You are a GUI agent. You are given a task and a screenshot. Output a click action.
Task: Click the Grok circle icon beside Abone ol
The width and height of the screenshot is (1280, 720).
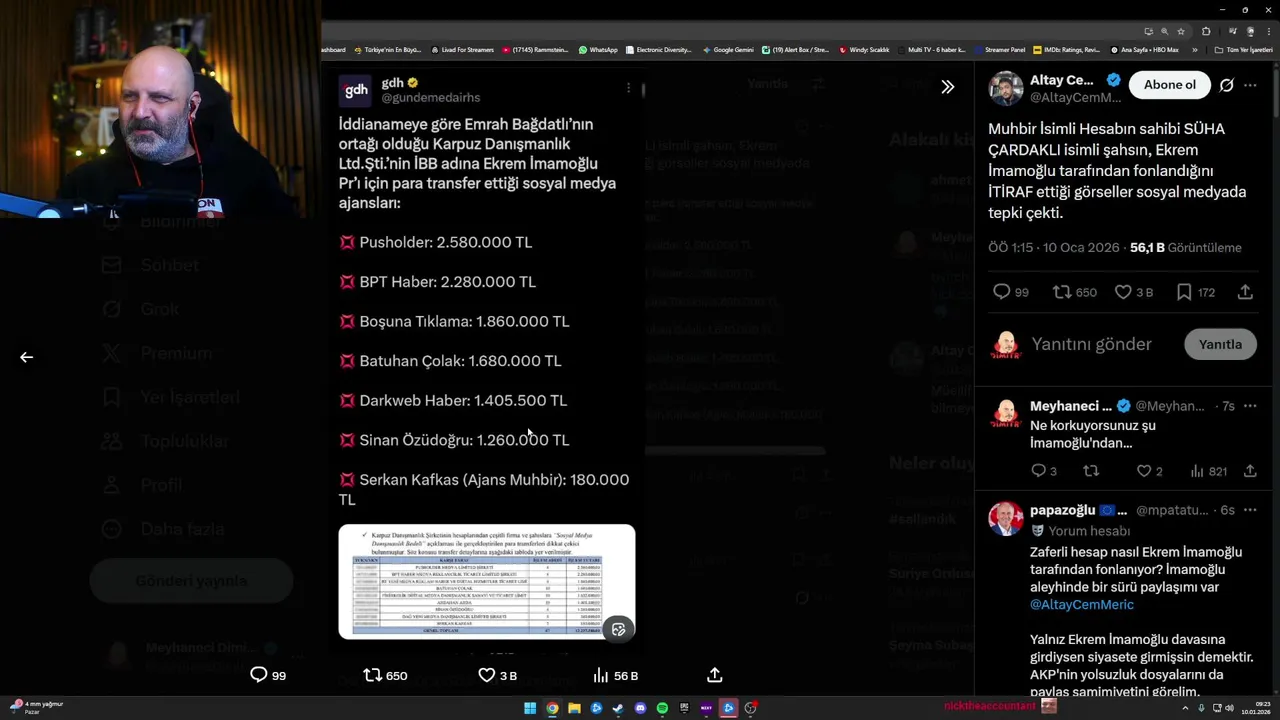click(x=1227, y=85)
